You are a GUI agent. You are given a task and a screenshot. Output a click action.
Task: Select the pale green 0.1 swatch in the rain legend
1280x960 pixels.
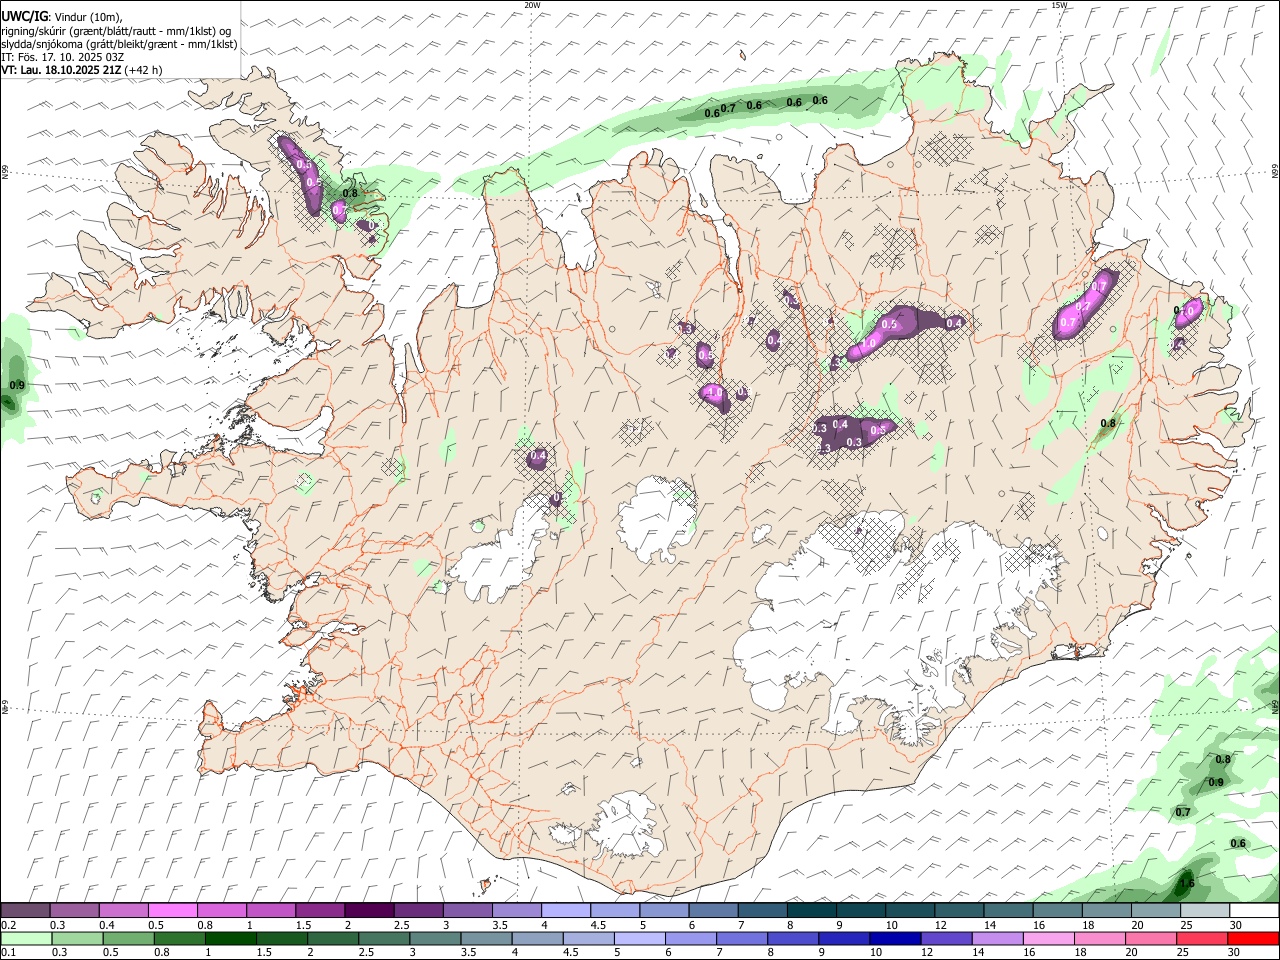(x=26, y=939)
